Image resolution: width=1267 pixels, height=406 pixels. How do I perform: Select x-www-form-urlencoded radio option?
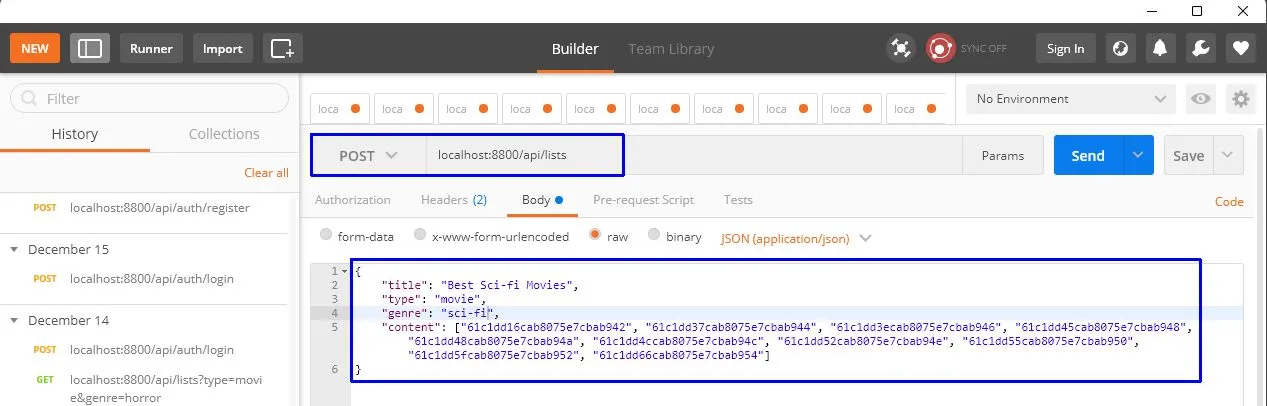418,236
